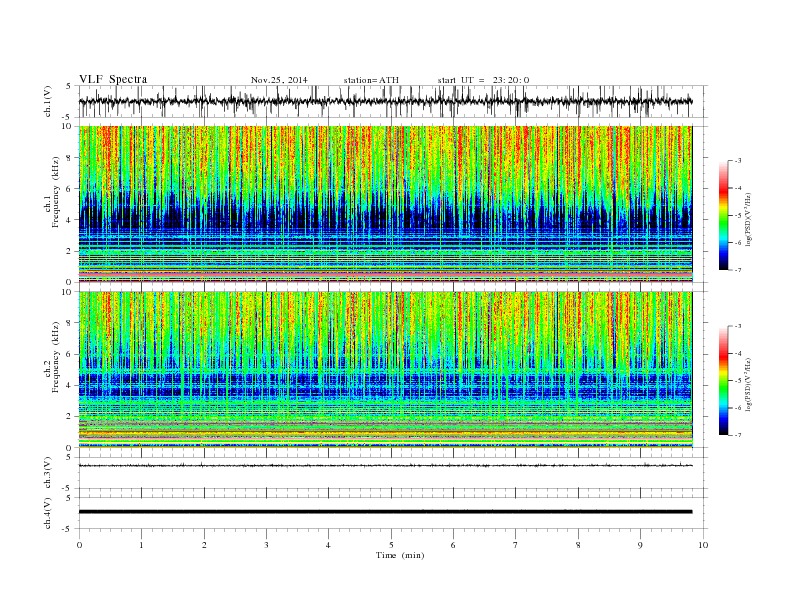Click the thick ch.4 waveform band
Viewport: 792px width, 612px height.
tap(385, 512)
